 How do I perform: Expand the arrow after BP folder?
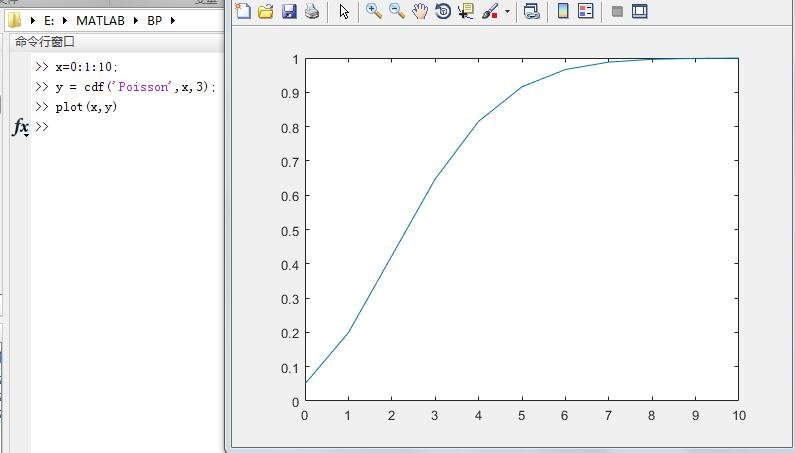click(x=172, y=21)
